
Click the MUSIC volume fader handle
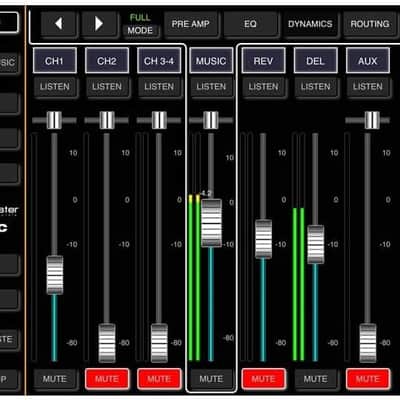pos(211,223)
